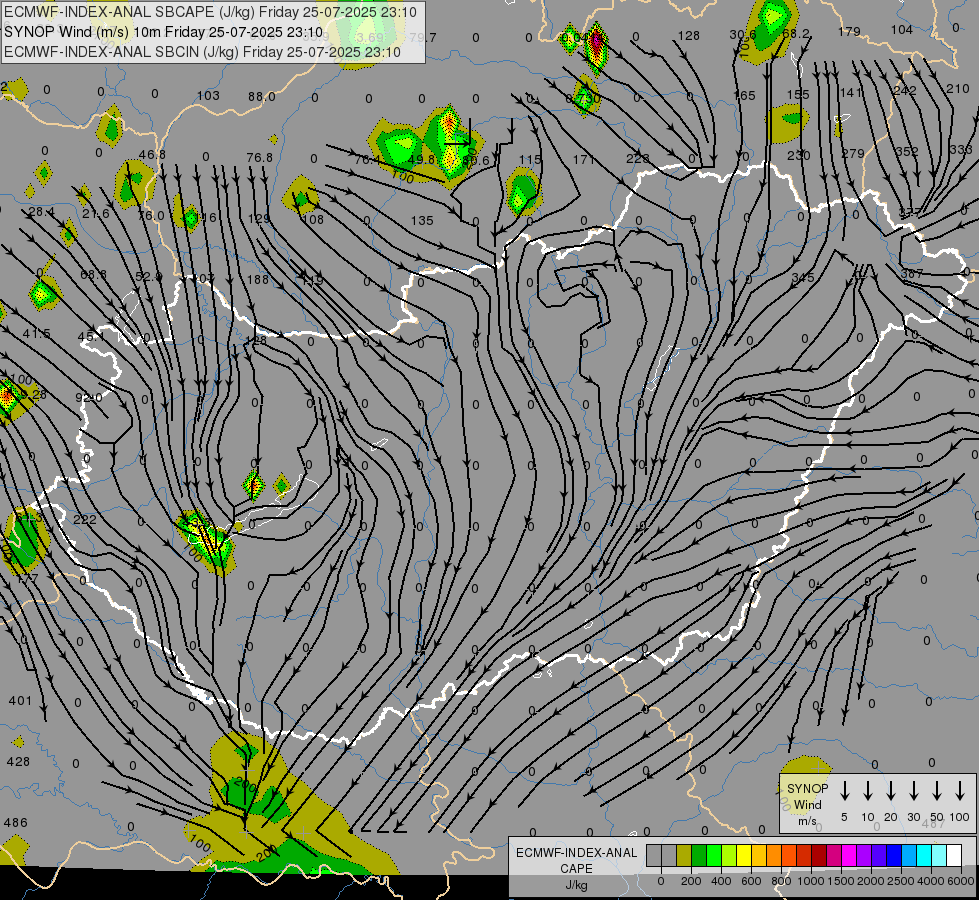Click the map value 188

[x=258, y=279]
